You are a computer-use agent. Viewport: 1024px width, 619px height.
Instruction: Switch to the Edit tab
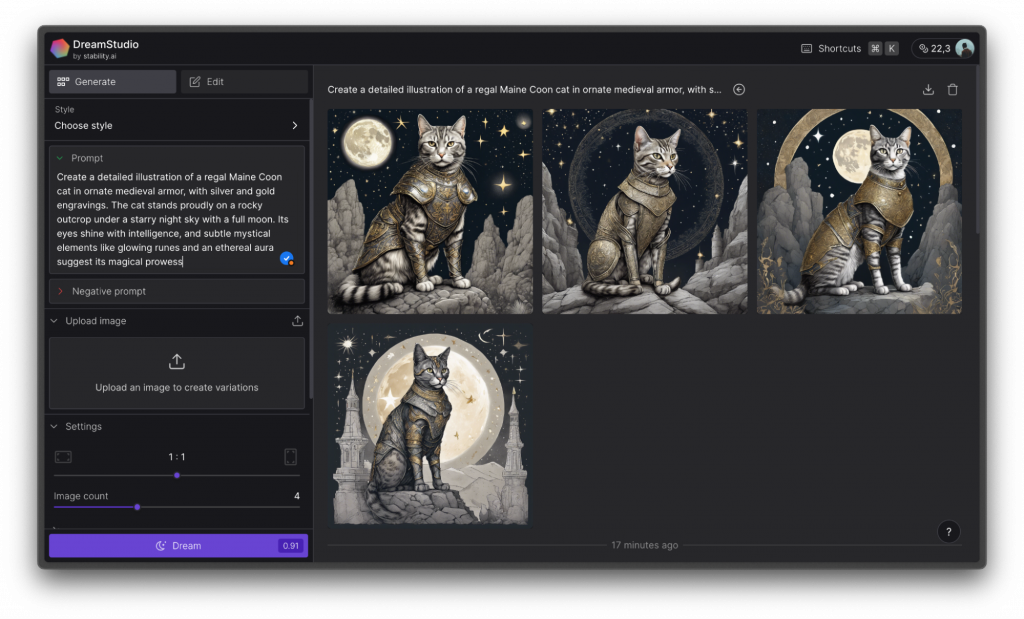pyautogui.click(x=244, y=82)
